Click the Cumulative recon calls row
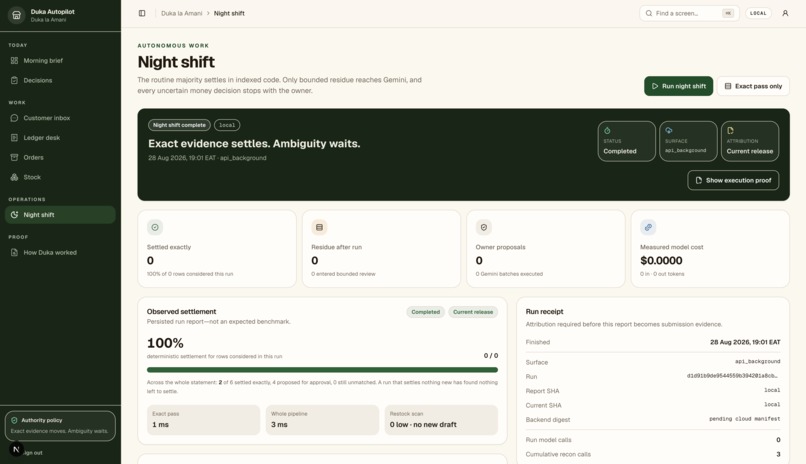 point(653,454)
